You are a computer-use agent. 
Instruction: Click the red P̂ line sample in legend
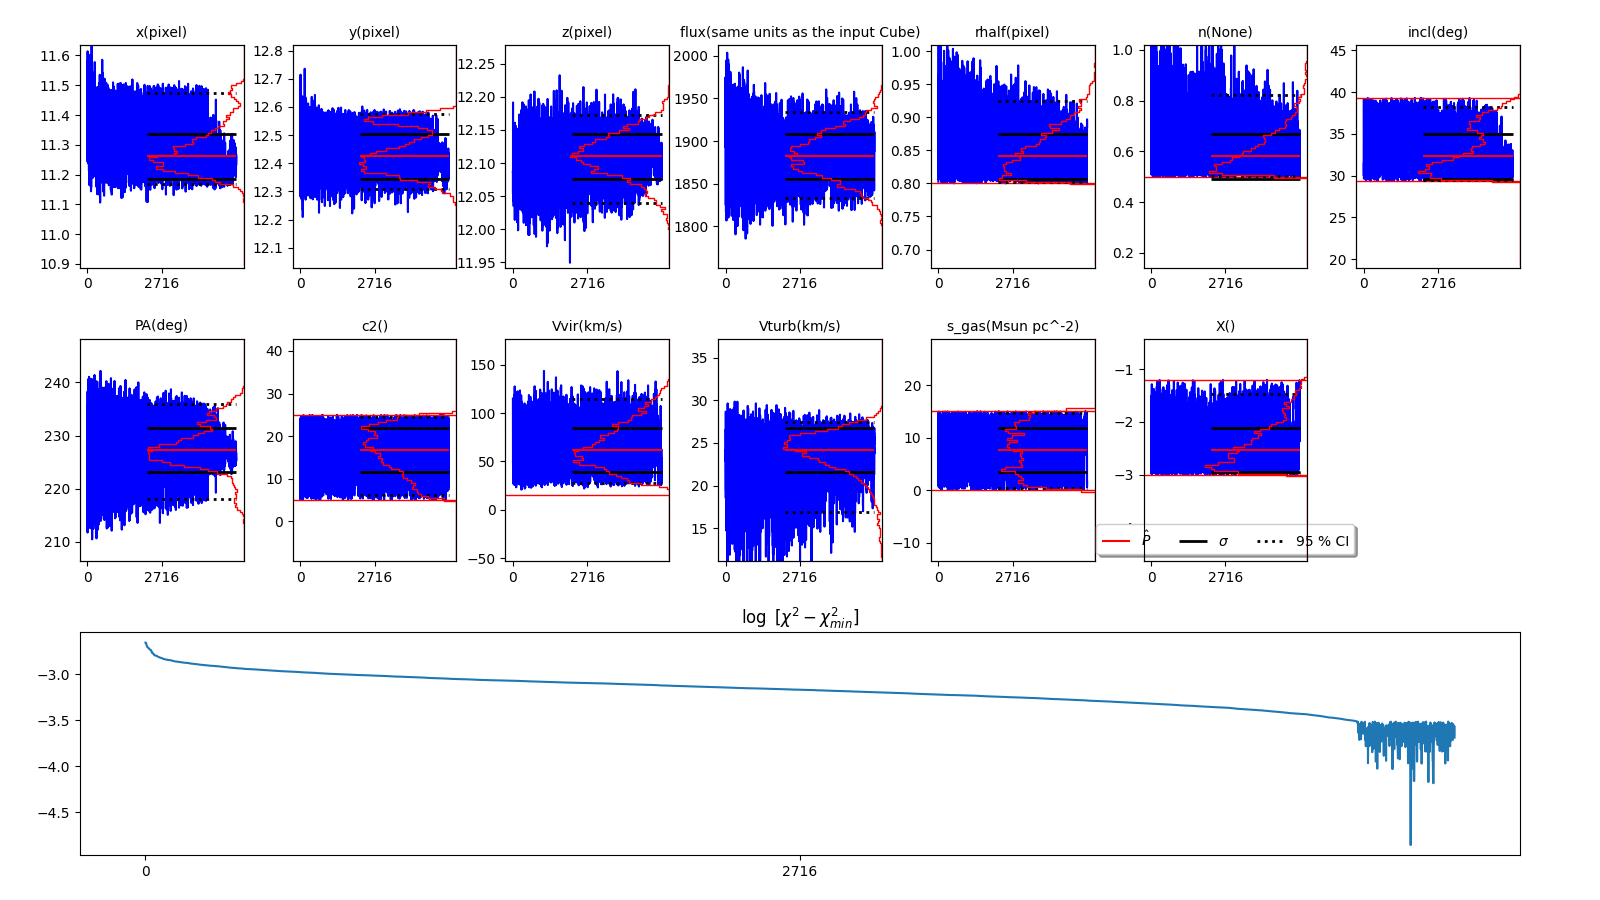tap(1115, 541)
